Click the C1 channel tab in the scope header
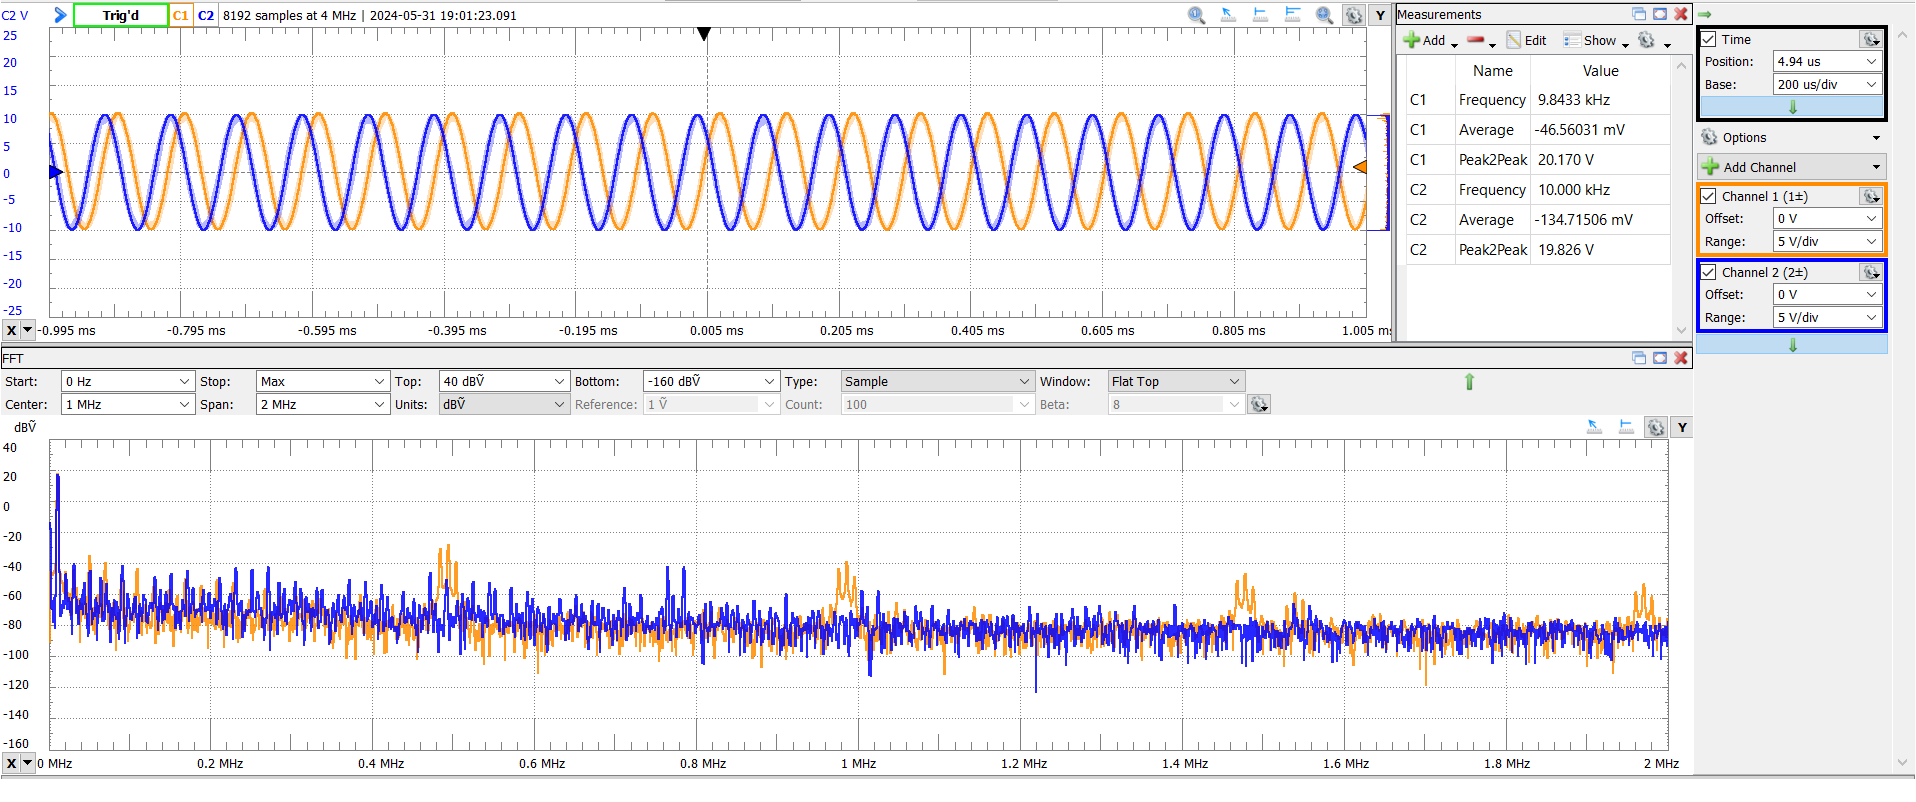 [x=180, y=15]
